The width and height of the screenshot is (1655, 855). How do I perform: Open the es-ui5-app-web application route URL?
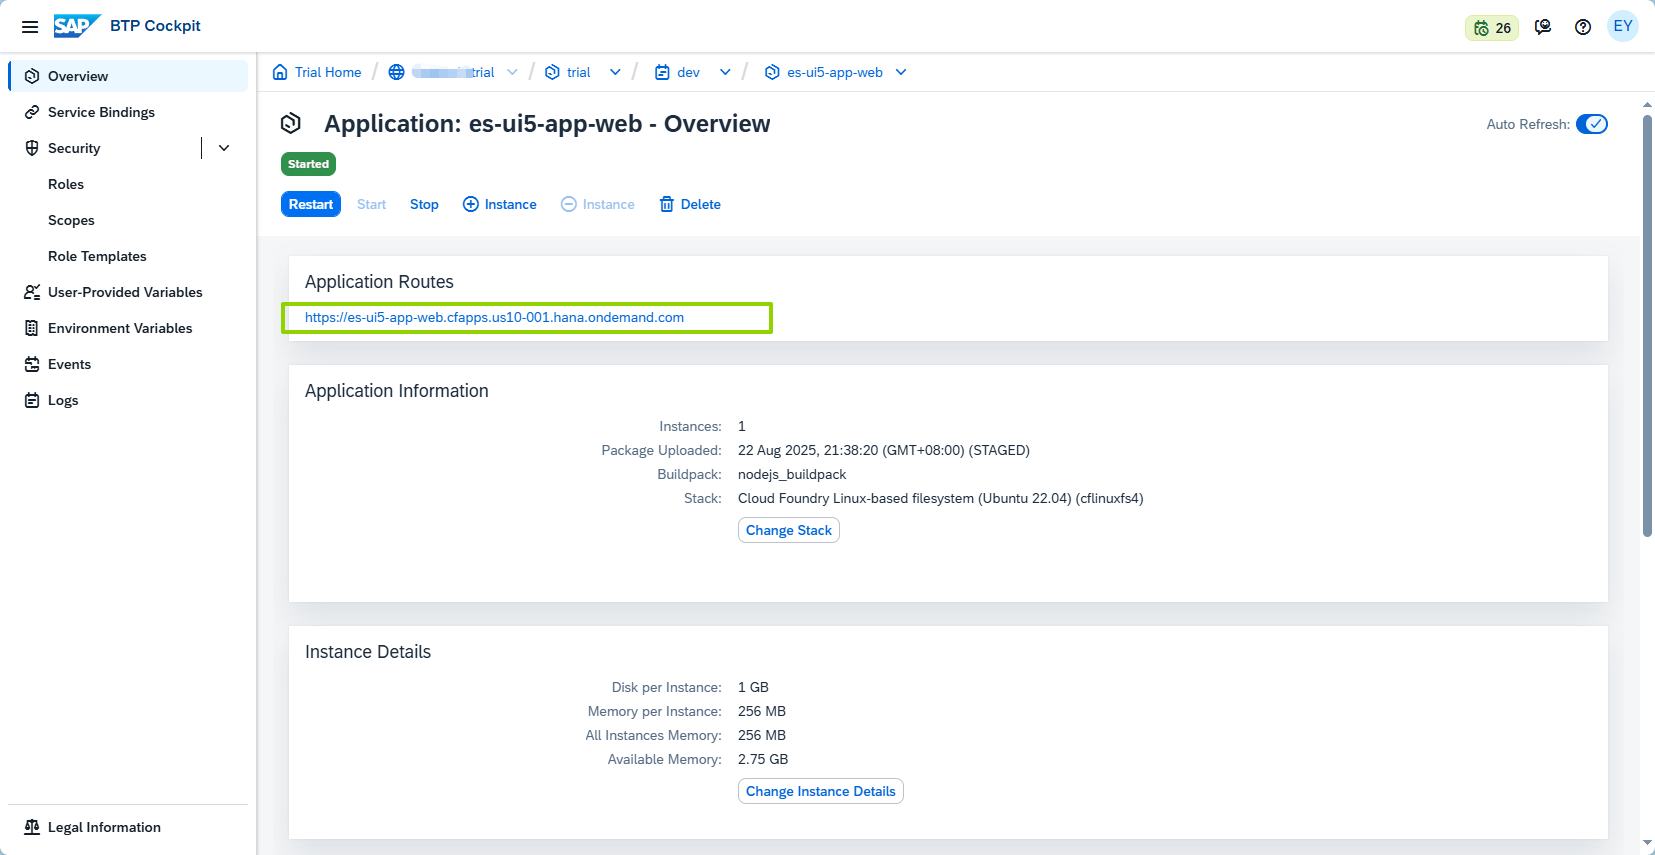pyautogui.click(x=494, y=317)
